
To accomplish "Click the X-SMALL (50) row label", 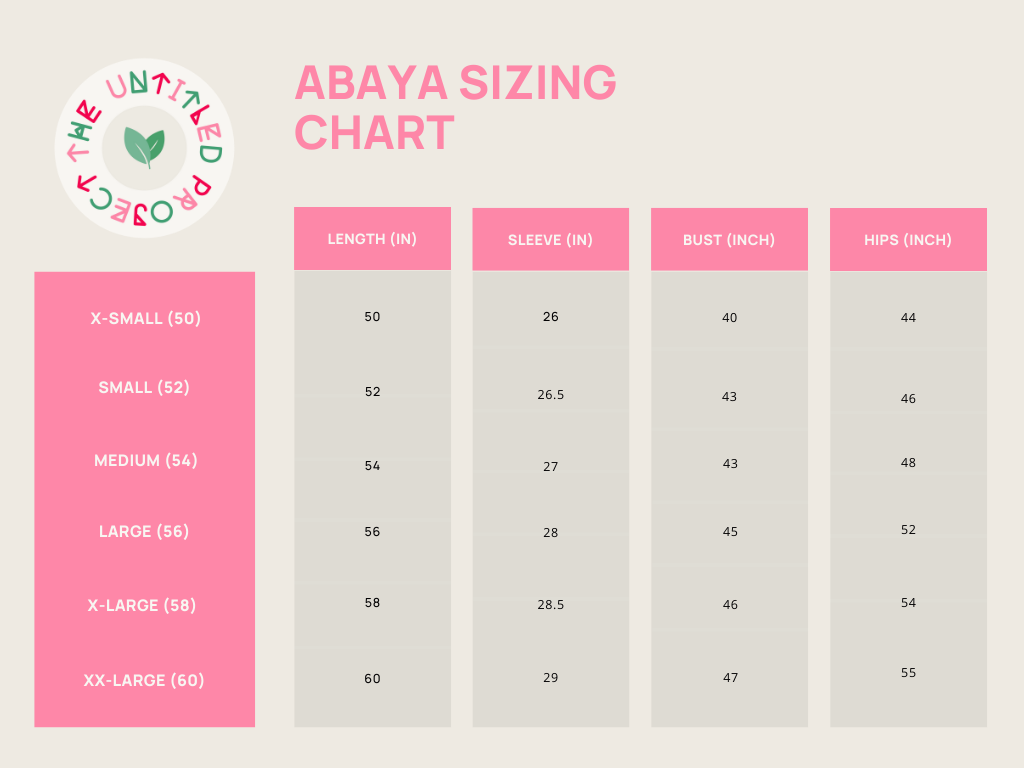I will click(x=146, y=318).
